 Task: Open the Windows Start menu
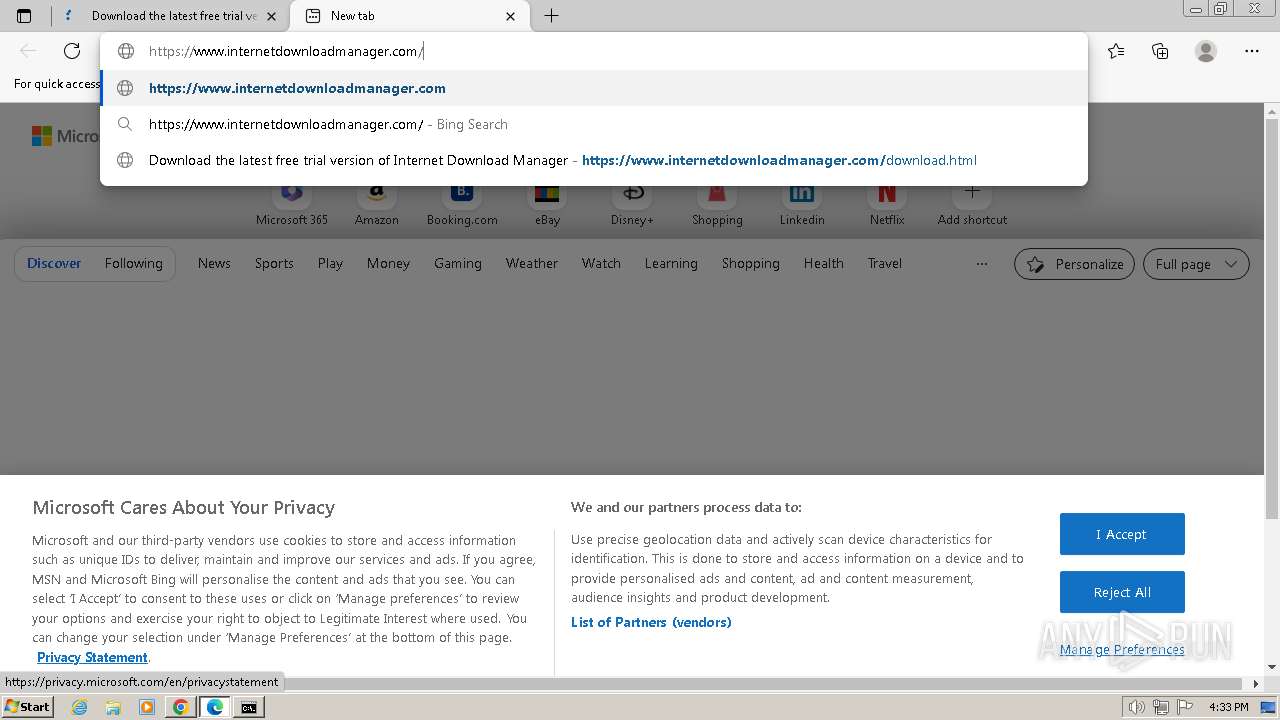27,707
